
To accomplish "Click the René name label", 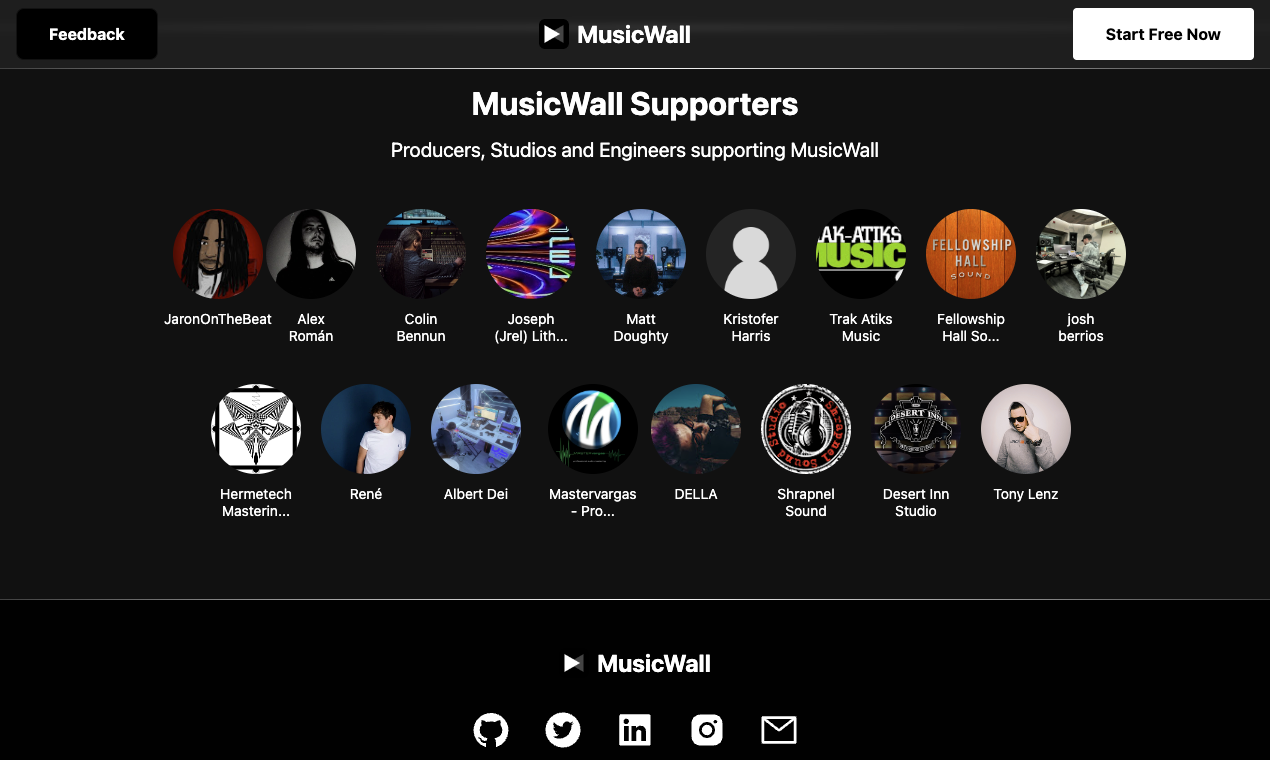I will pos(366,494).
